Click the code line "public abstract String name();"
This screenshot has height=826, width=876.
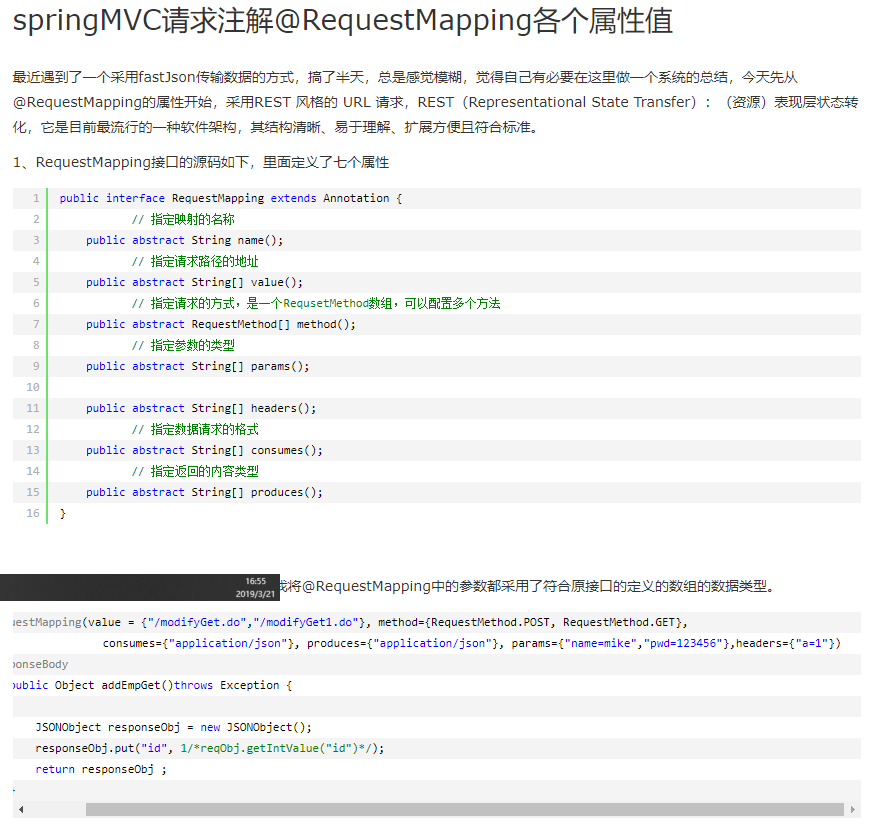coord(184,240)
